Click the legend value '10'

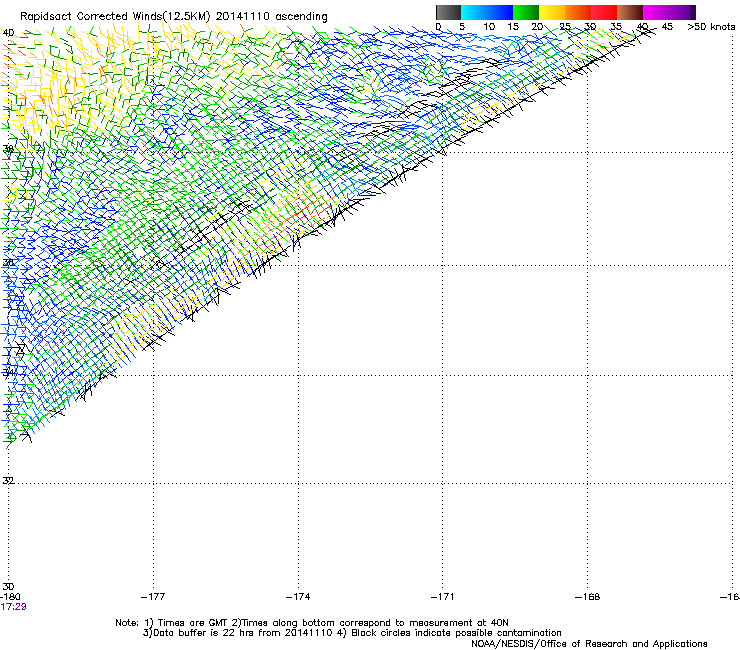pos(489,26)
